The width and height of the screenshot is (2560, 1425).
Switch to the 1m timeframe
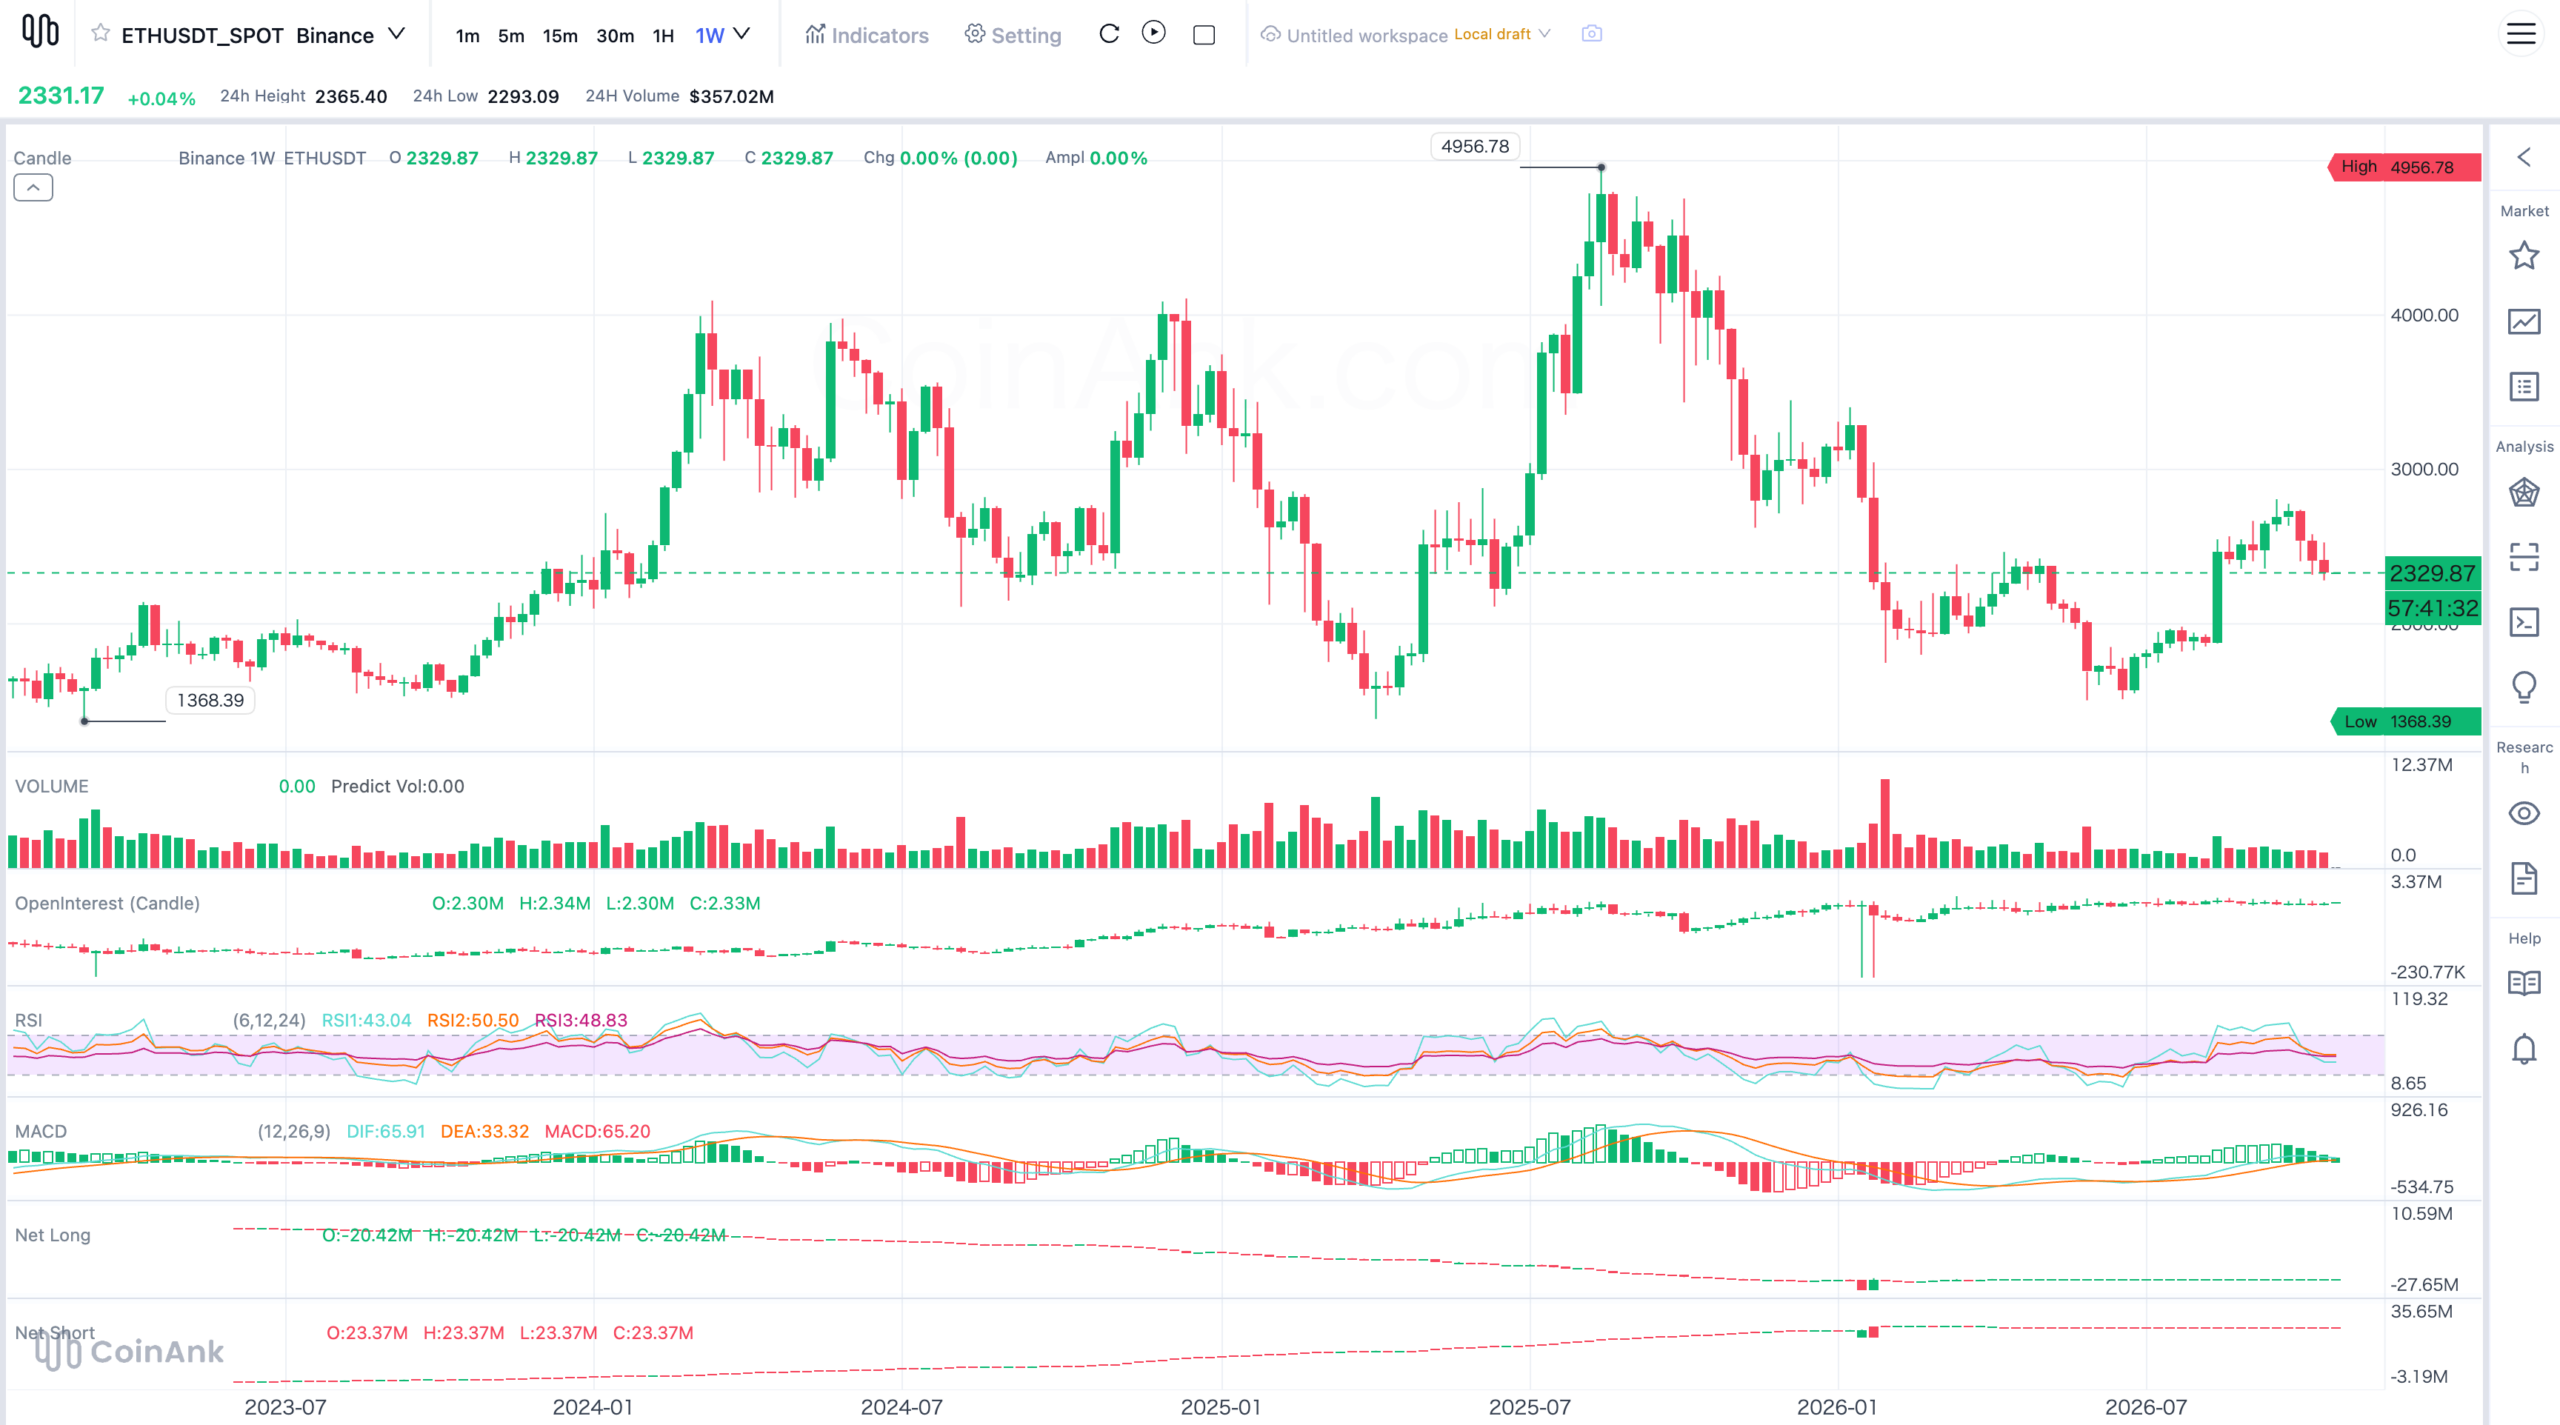tap(467, 36)
